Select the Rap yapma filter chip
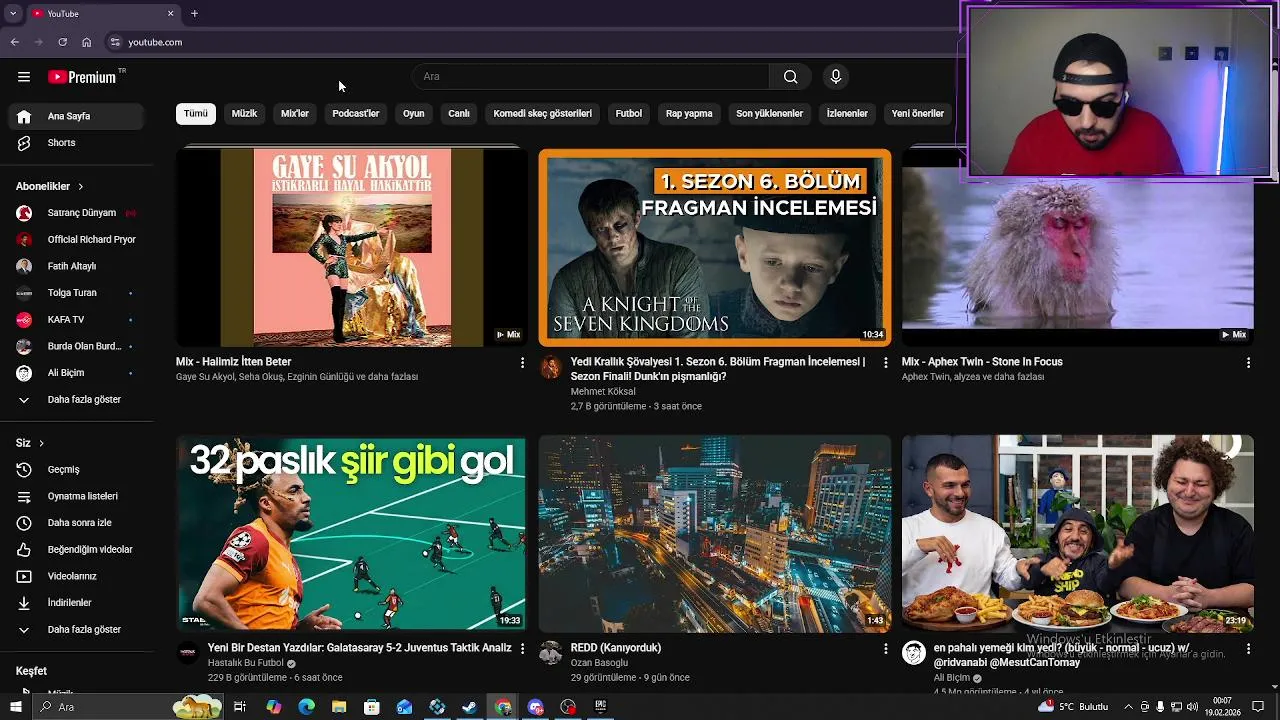Screen dimensions: 1280x720 coord(689,113)
